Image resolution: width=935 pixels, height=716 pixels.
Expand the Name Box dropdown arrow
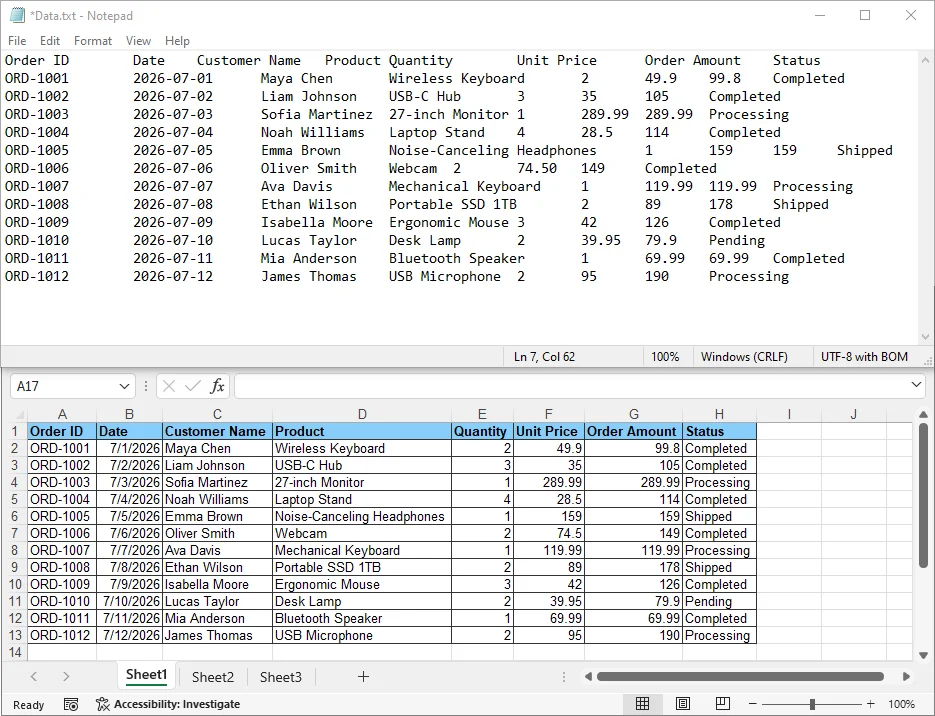coord(124,386)
